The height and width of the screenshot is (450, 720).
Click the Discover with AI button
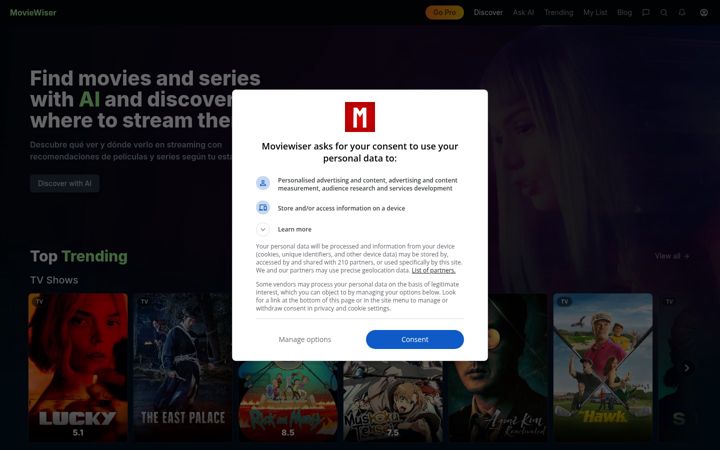(64, 183)
